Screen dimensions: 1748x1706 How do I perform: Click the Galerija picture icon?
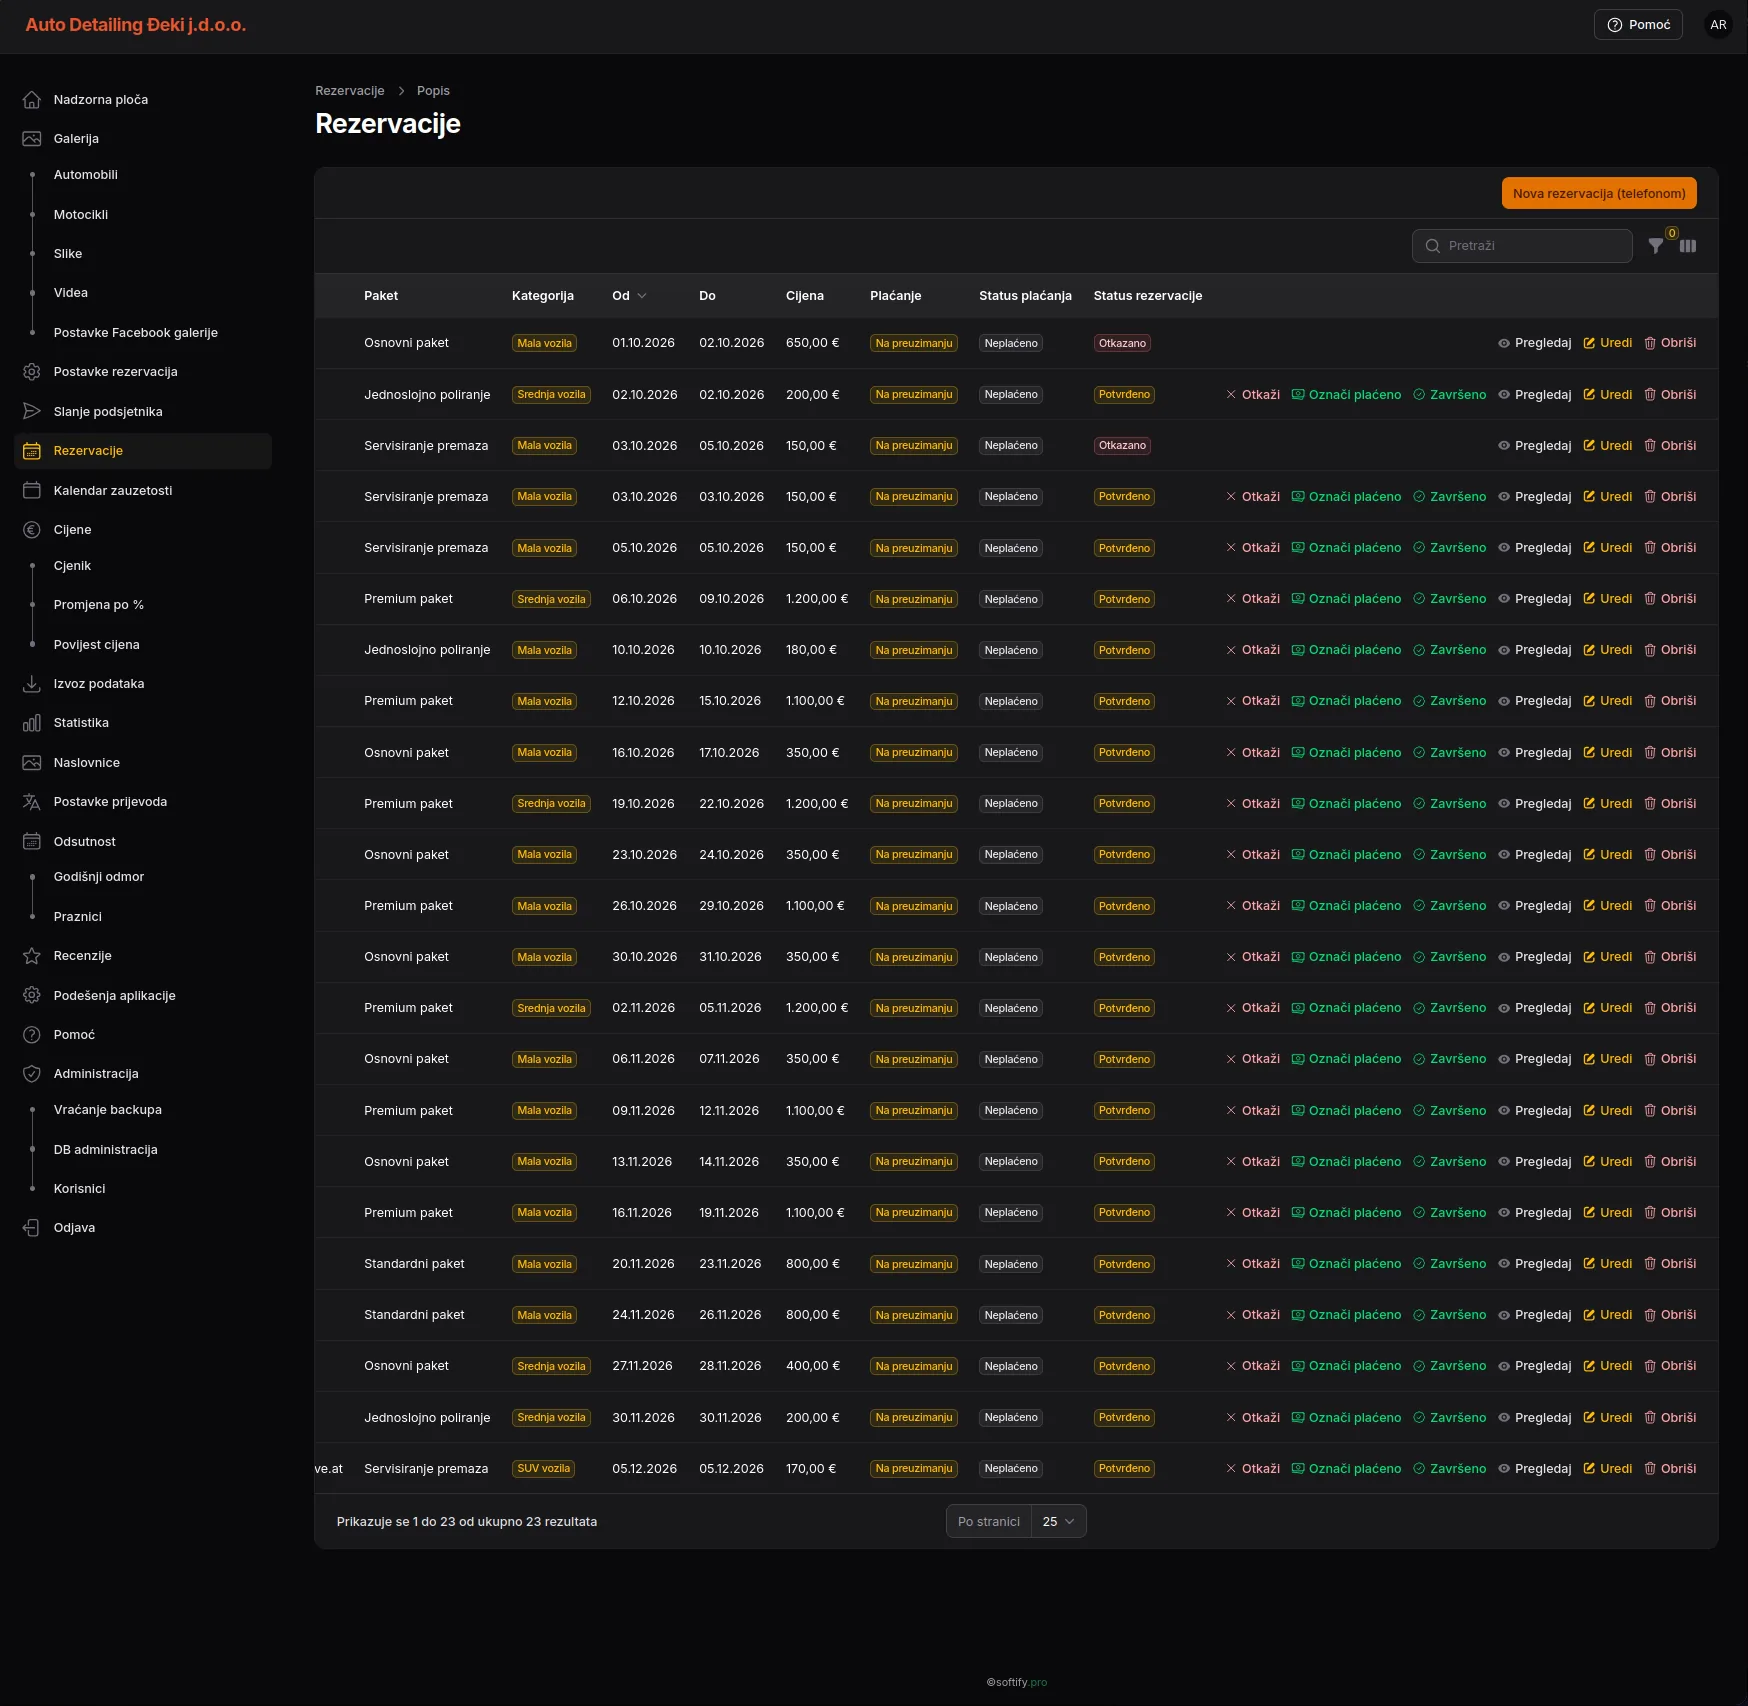click(x=32, y=139)
